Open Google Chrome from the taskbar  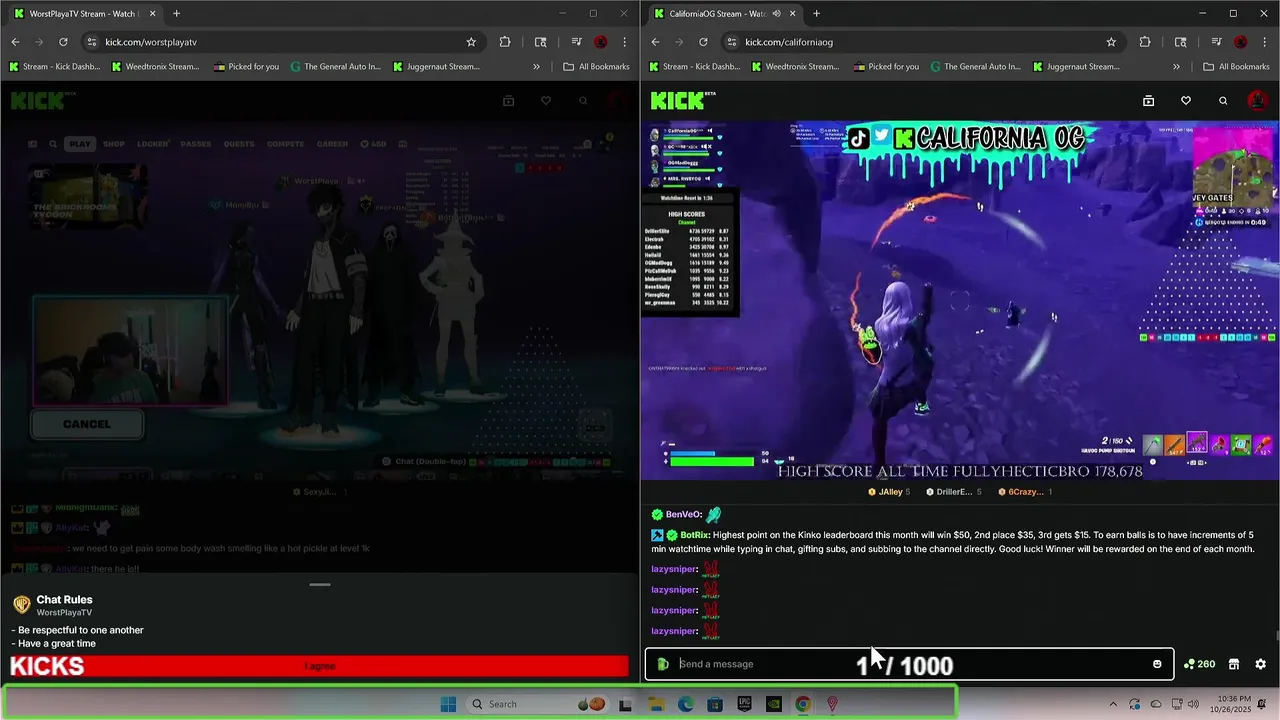[802, 704]
